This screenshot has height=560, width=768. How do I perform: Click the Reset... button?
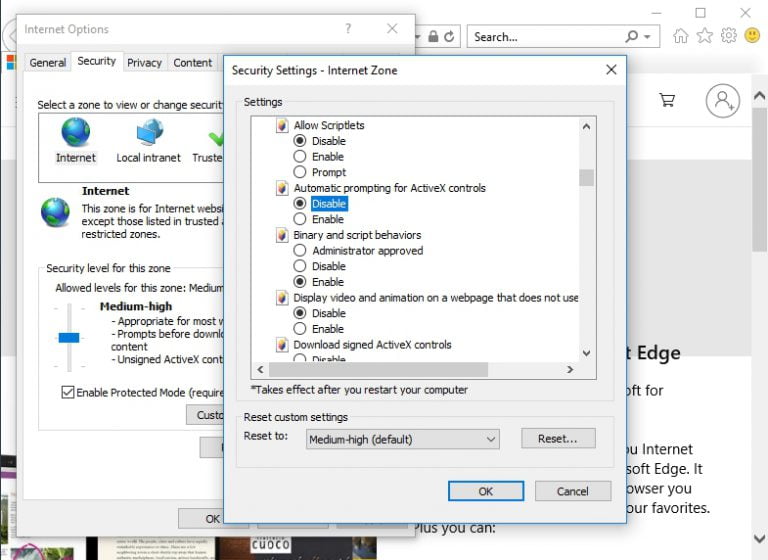point(558,438)
